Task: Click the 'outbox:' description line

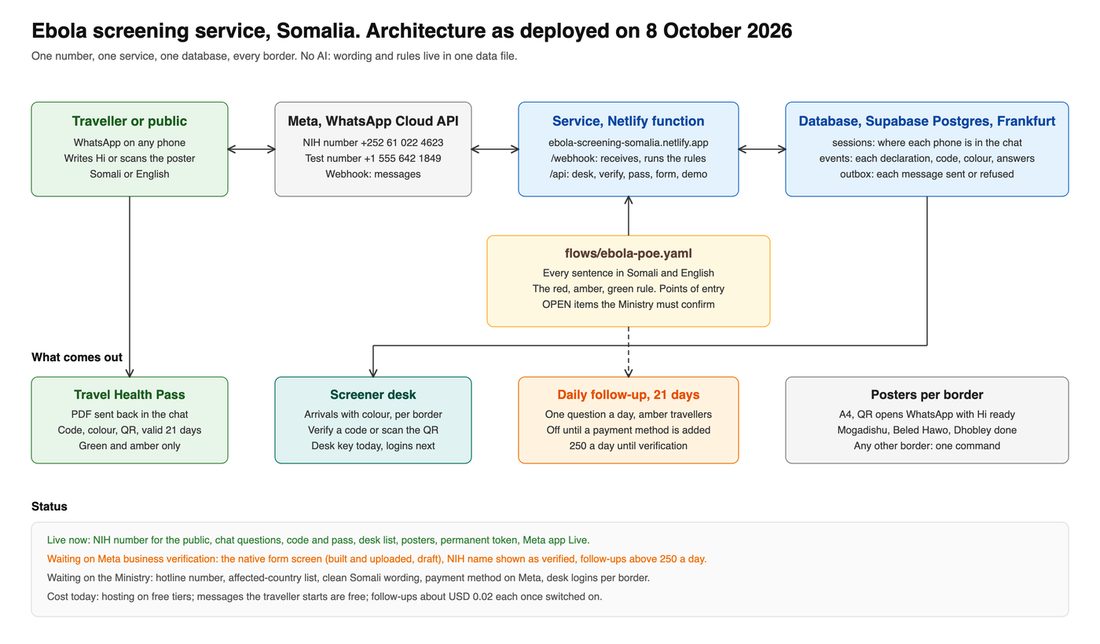Action: tap(927, 174)
